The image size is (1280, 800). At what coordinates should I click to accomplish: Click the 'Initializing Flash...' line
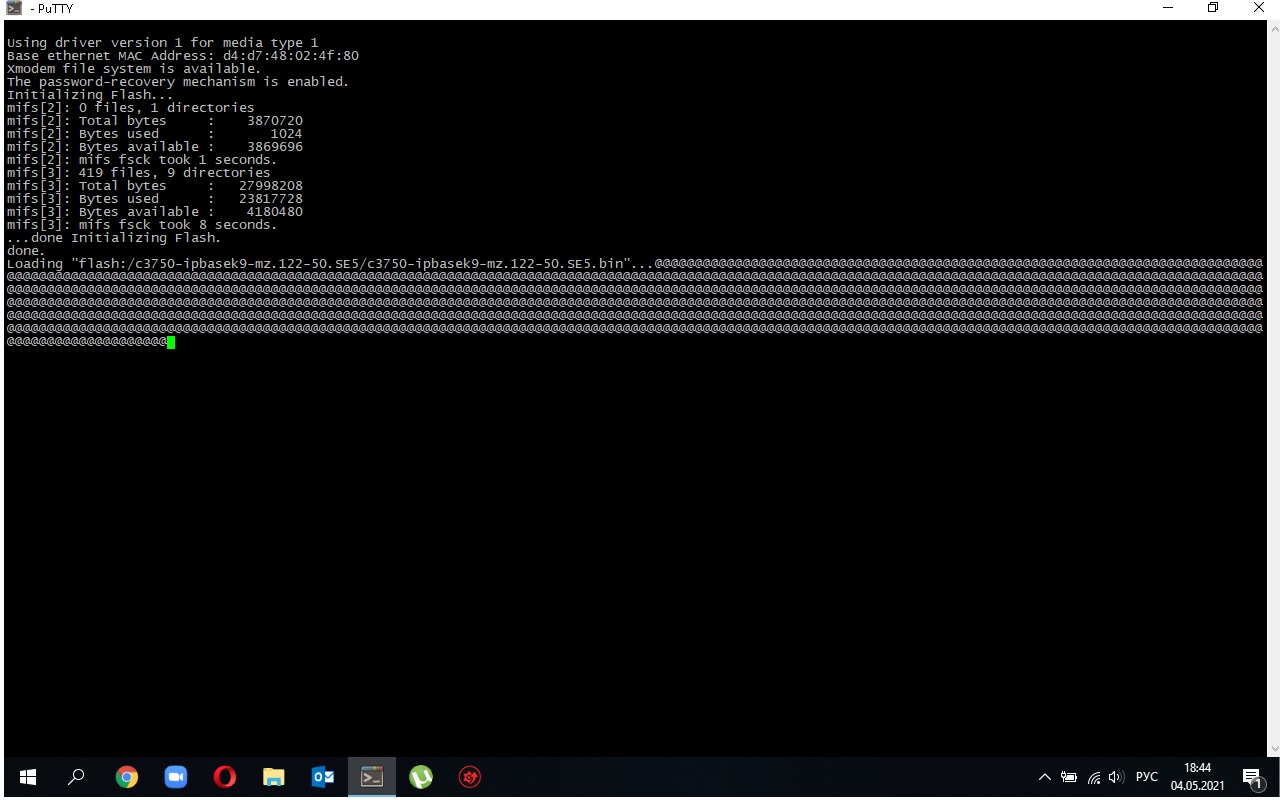89,95
